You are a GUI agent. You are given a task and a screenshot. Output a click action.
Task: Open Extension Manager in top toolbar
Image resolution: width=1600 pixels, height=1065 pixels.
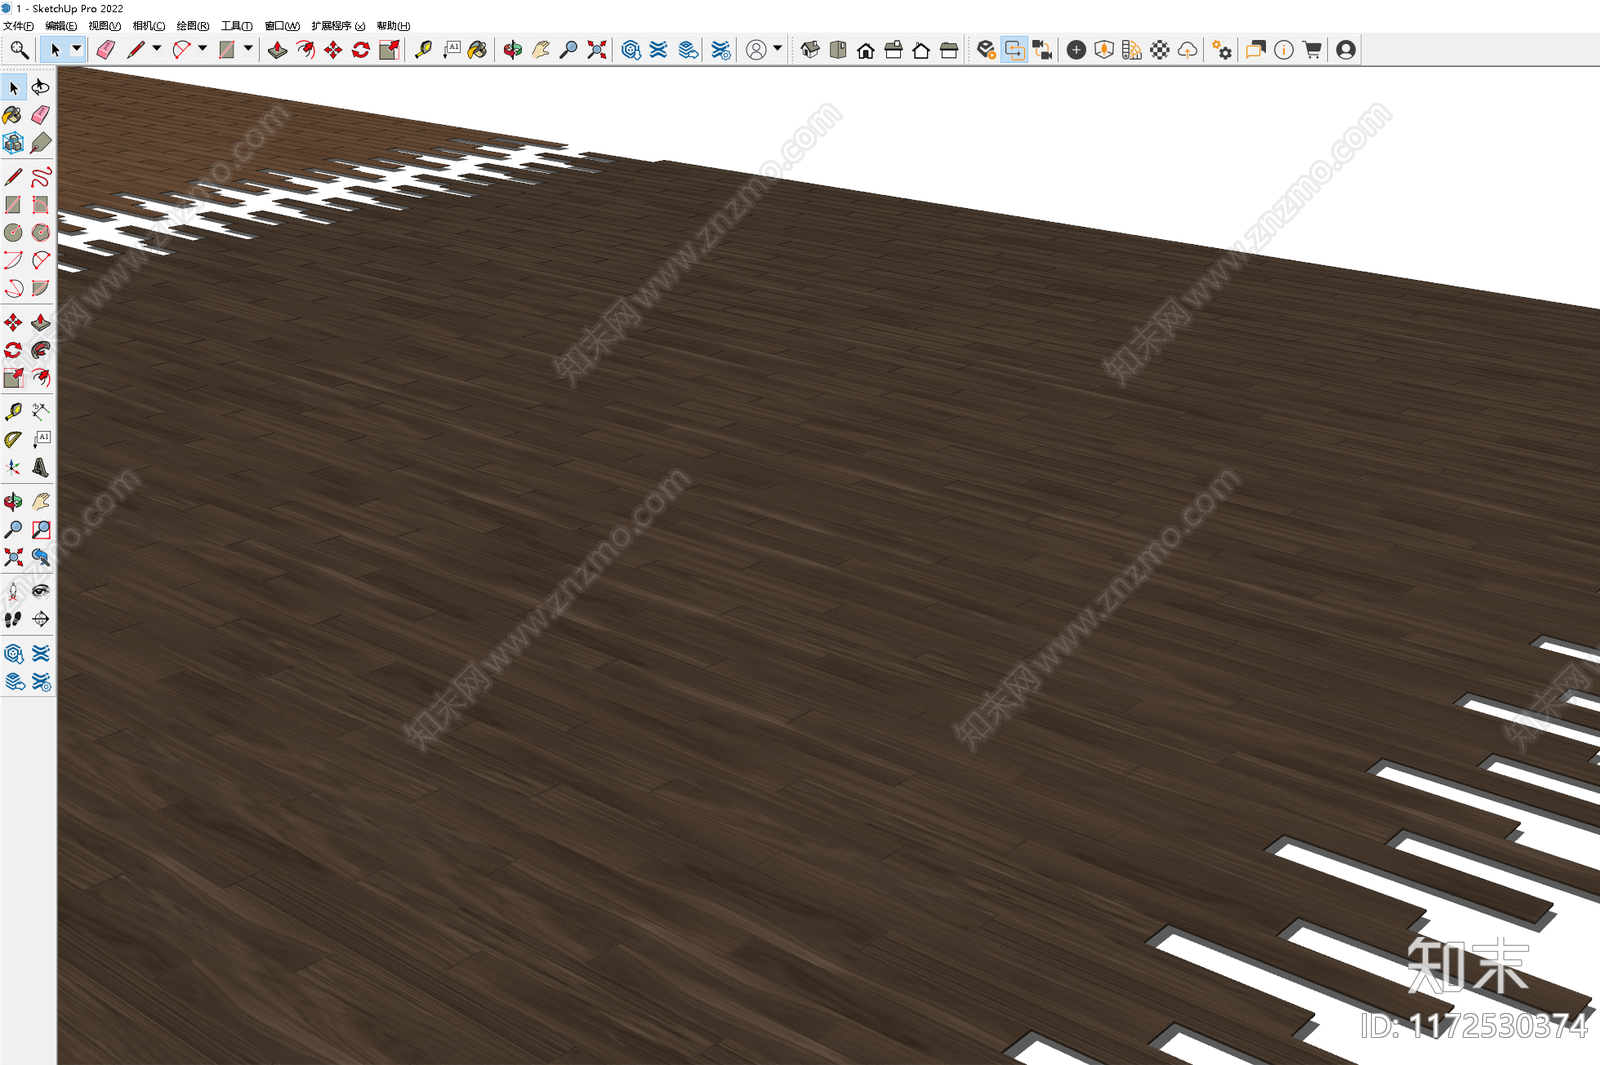point(721,49)
